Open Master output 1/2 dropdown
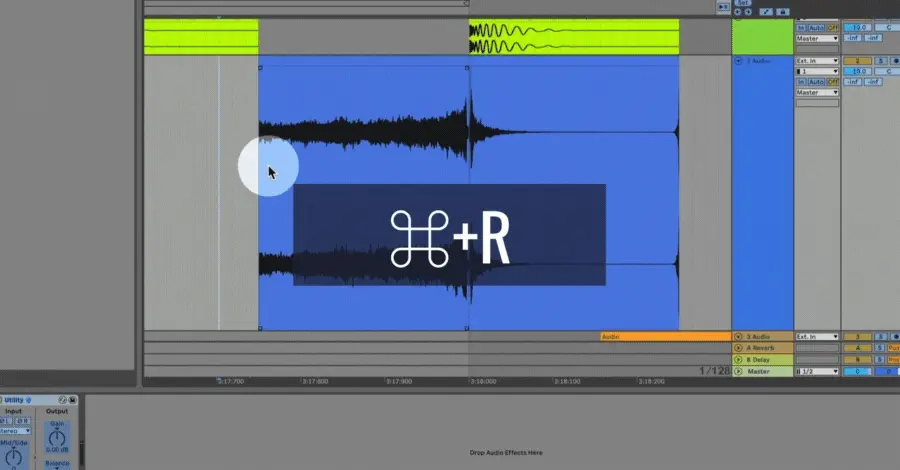 click(817, 371)
